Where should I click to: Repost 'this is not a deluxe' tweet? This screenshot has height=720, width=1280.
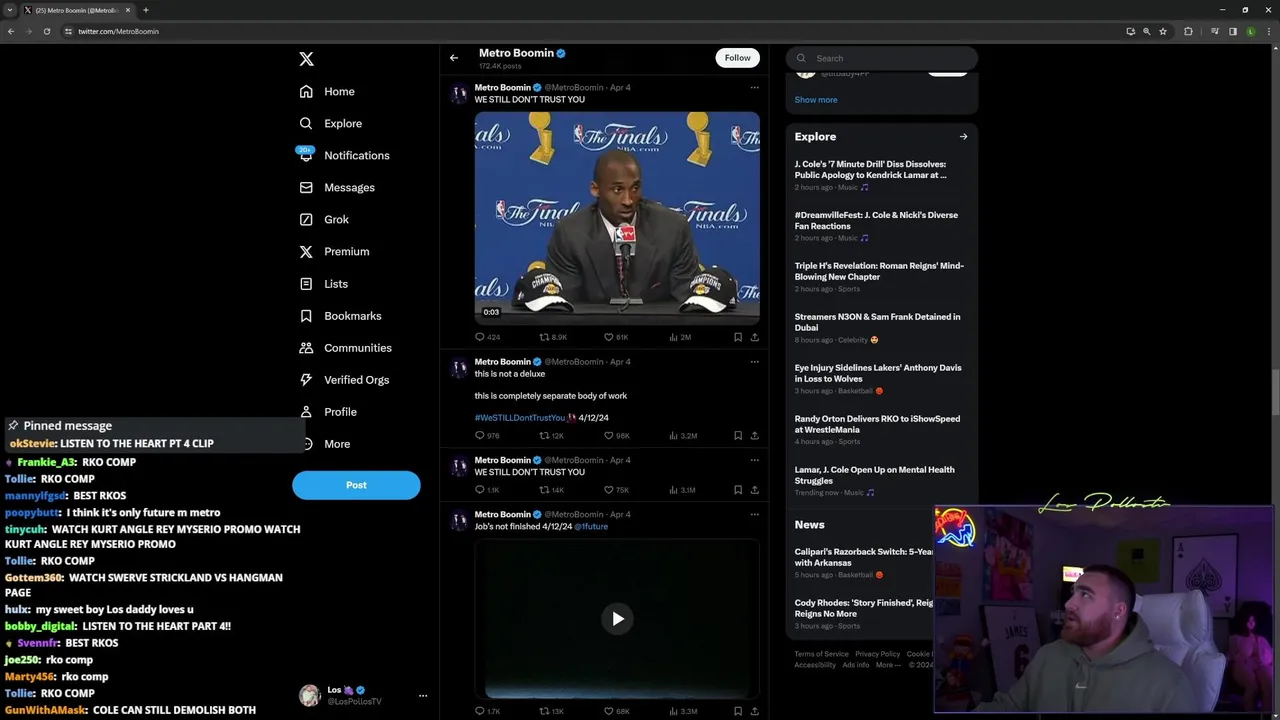click(x=544, y=436)
